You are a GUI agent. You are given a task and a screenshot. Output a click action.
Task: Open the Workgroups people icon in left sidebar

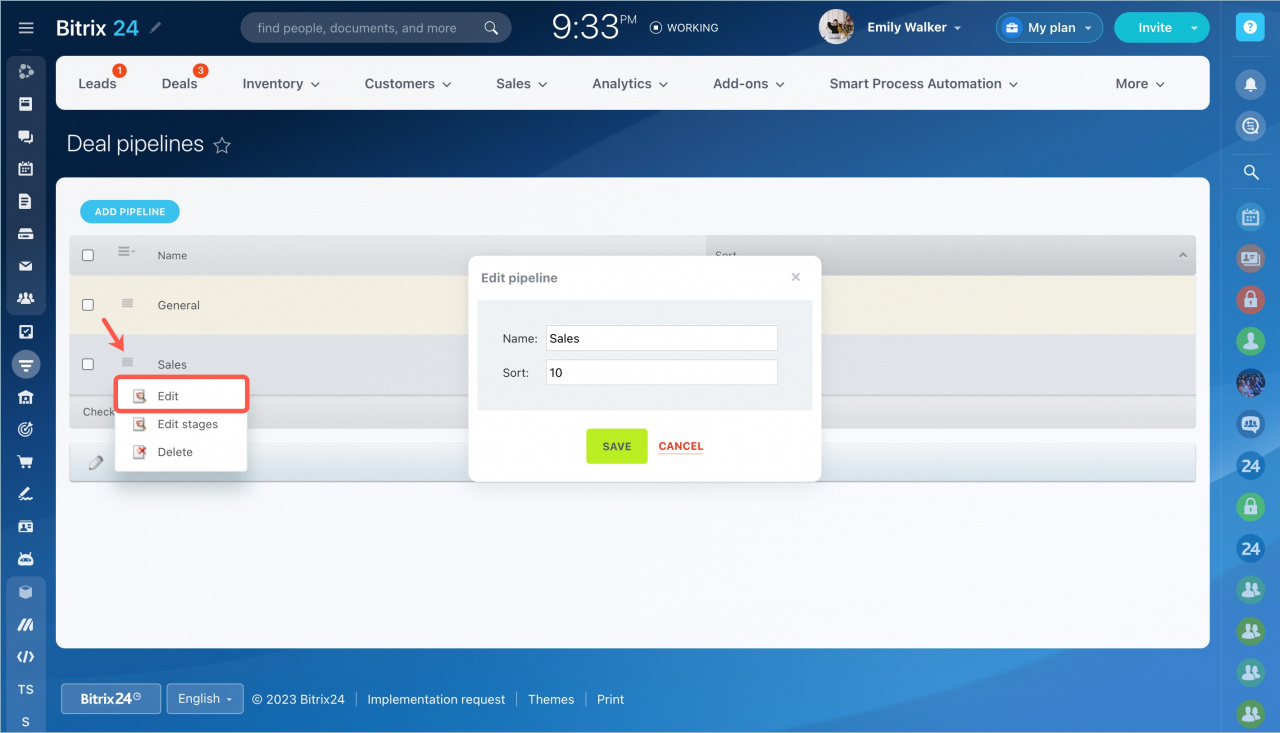tap(26, 298)
